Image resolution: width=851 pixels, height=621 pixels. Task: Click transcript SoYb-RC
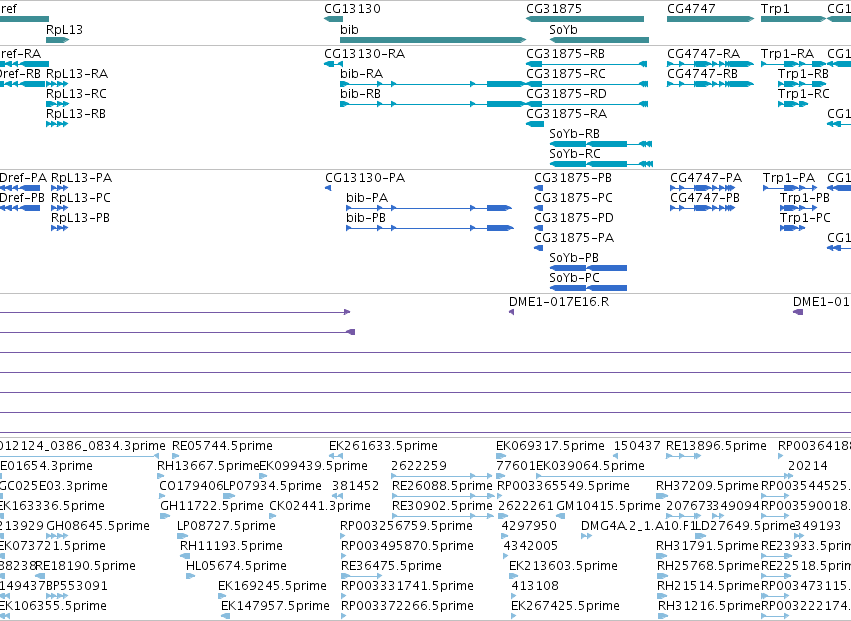575,154
